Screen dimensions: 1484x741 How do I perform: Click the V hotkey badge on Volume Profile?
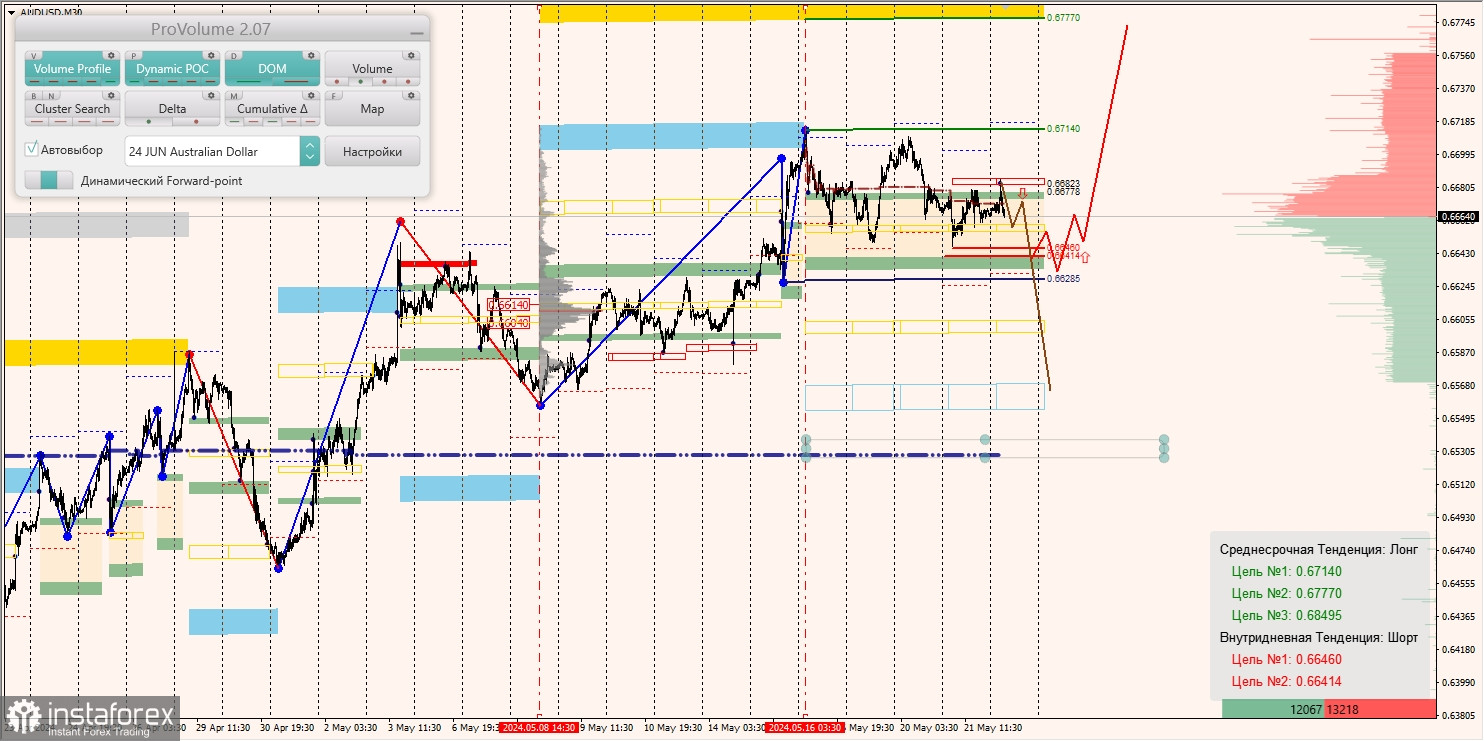34,56
